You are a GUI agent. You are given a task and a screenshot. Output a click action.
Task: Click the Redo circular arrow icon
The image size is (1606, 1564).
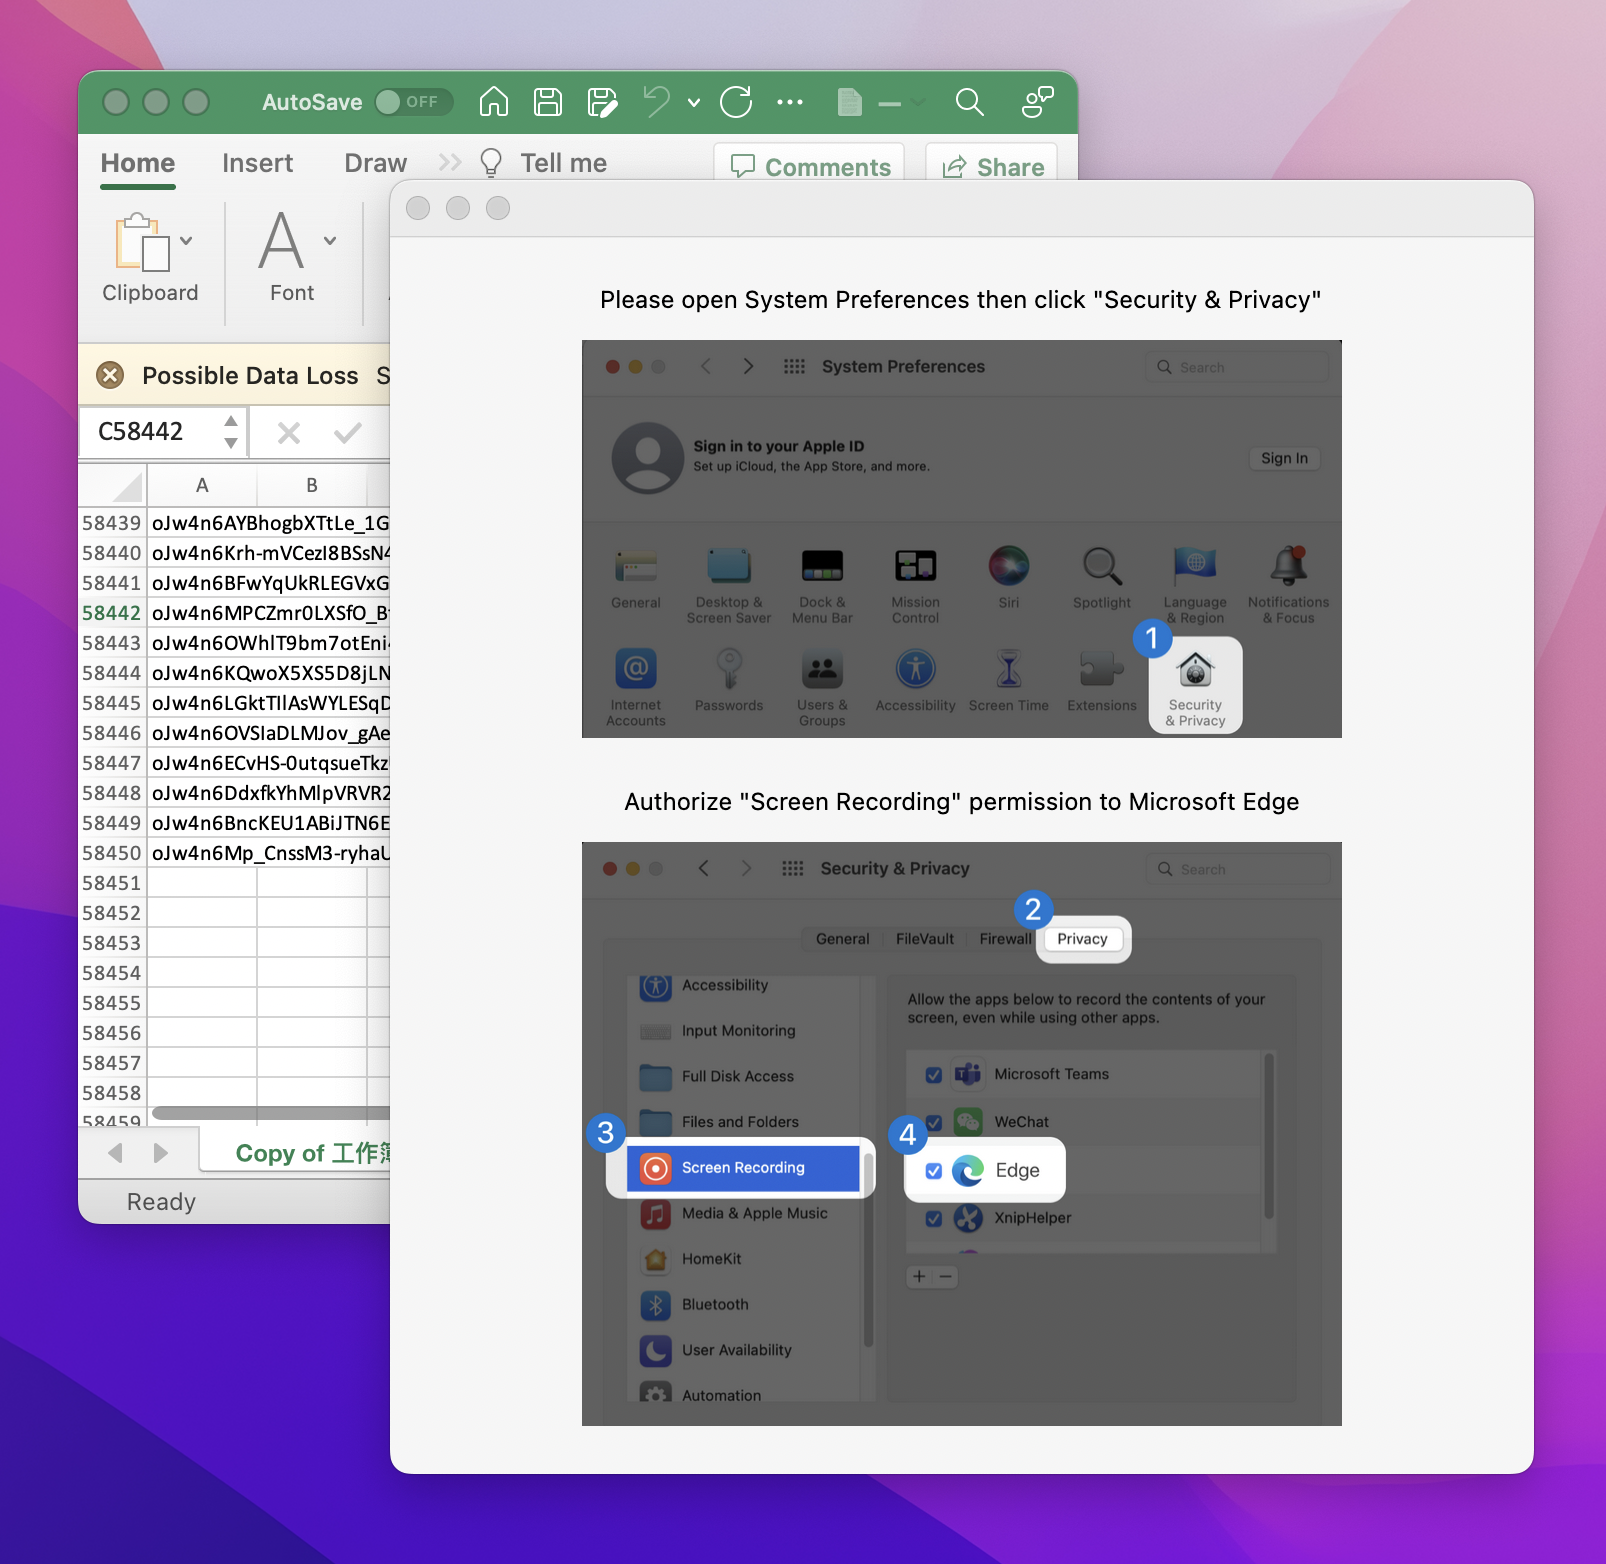(736, 102)
